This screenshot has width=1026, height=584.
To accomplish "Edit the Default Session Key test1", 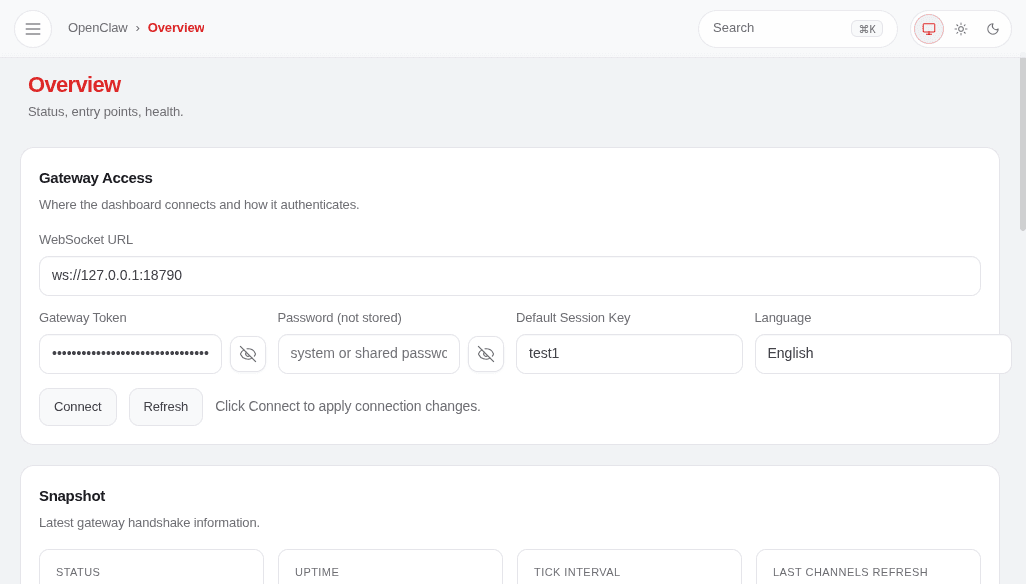I will coord(629,354).
